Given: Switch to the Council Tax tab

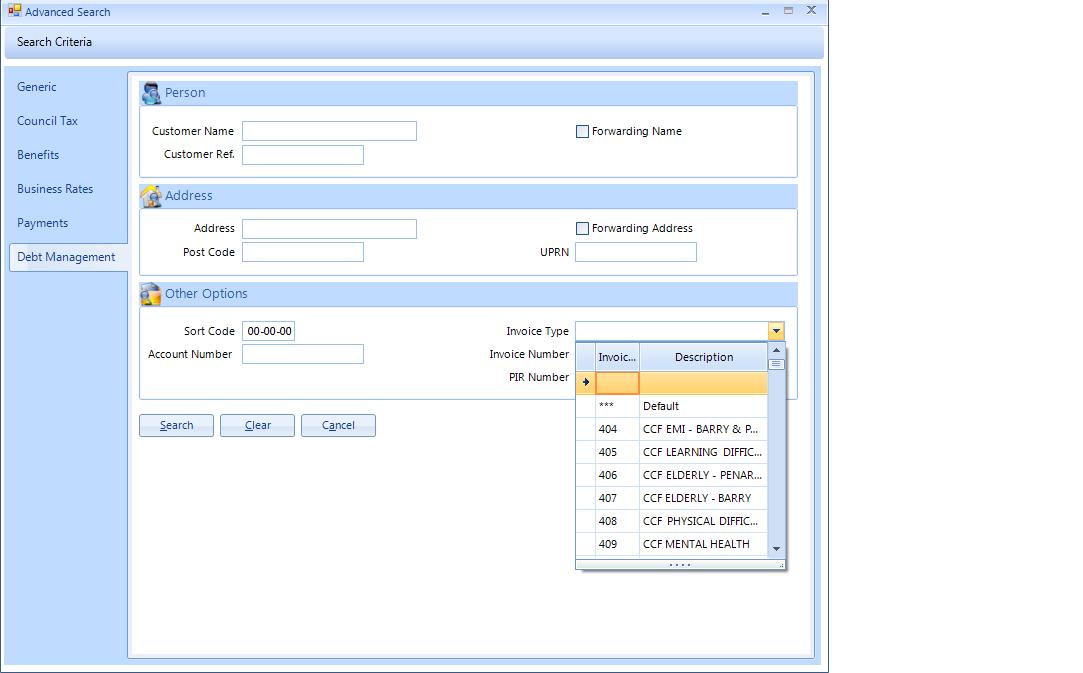Looking at the screenshot, I should (x=47, y=121).
